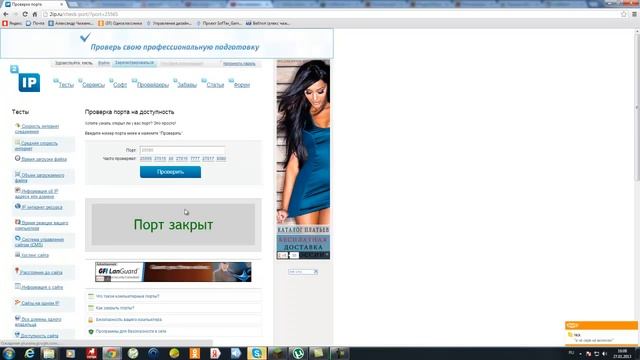Image resolution: width=640 pixels, height=360 pixels.
Task: Open Что такое компьютерные порты article
Action: [128, 296]
